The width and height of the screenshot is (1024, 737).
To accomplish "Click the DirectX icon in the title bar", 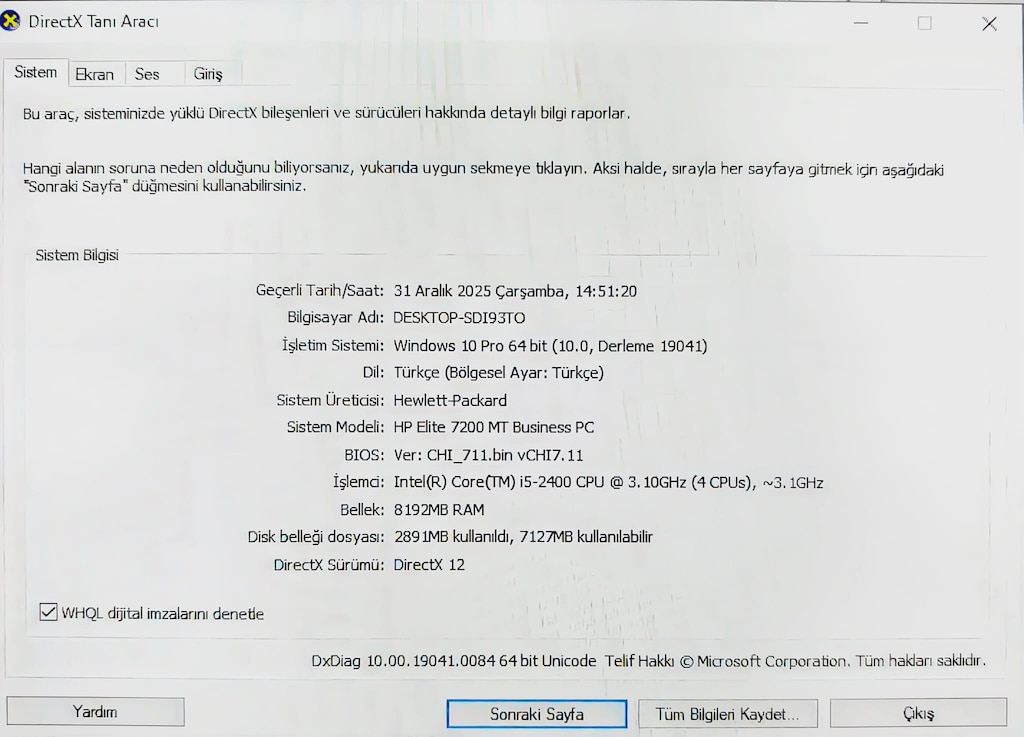I will [9, 21].
